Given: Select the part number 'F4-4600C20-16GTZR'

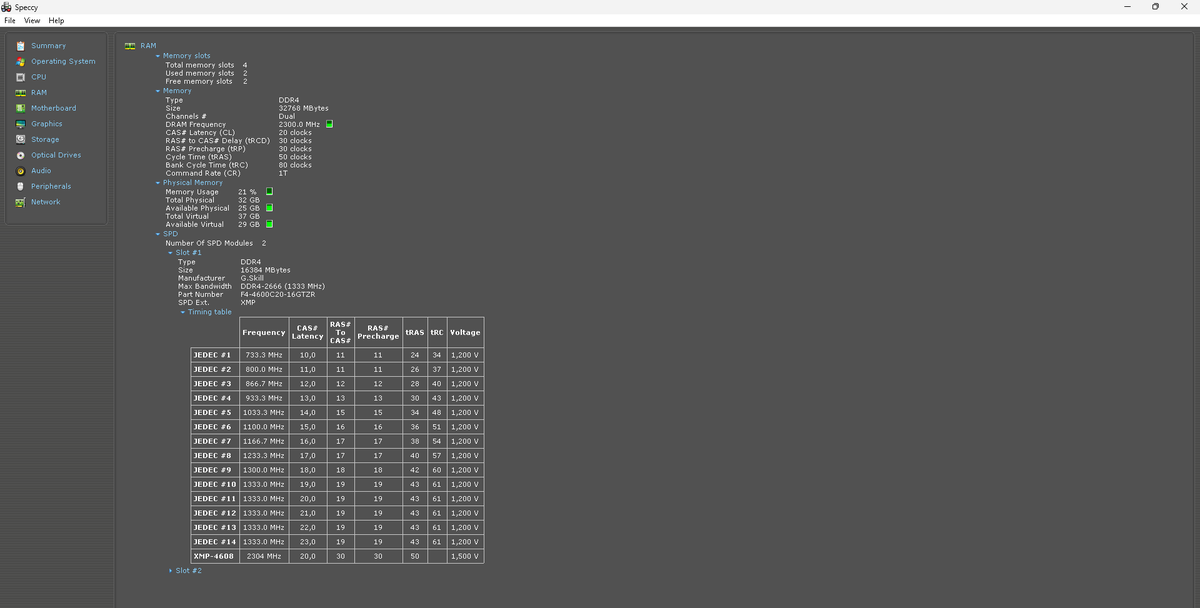Looking at the screenshot, I should coord(278,294).
